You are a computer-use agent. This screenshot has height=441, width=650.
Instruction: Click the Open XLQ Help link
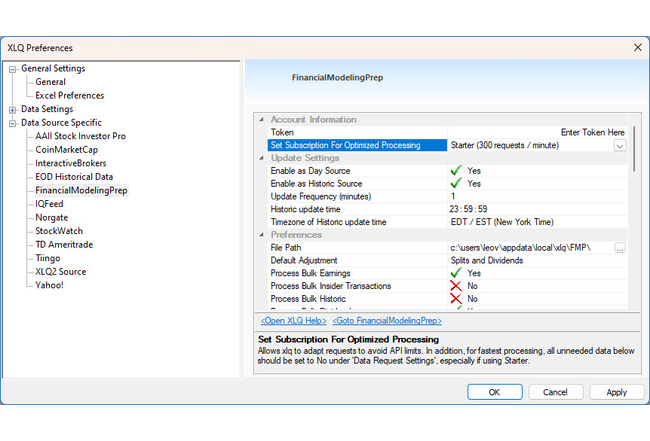tap(293, 321)
